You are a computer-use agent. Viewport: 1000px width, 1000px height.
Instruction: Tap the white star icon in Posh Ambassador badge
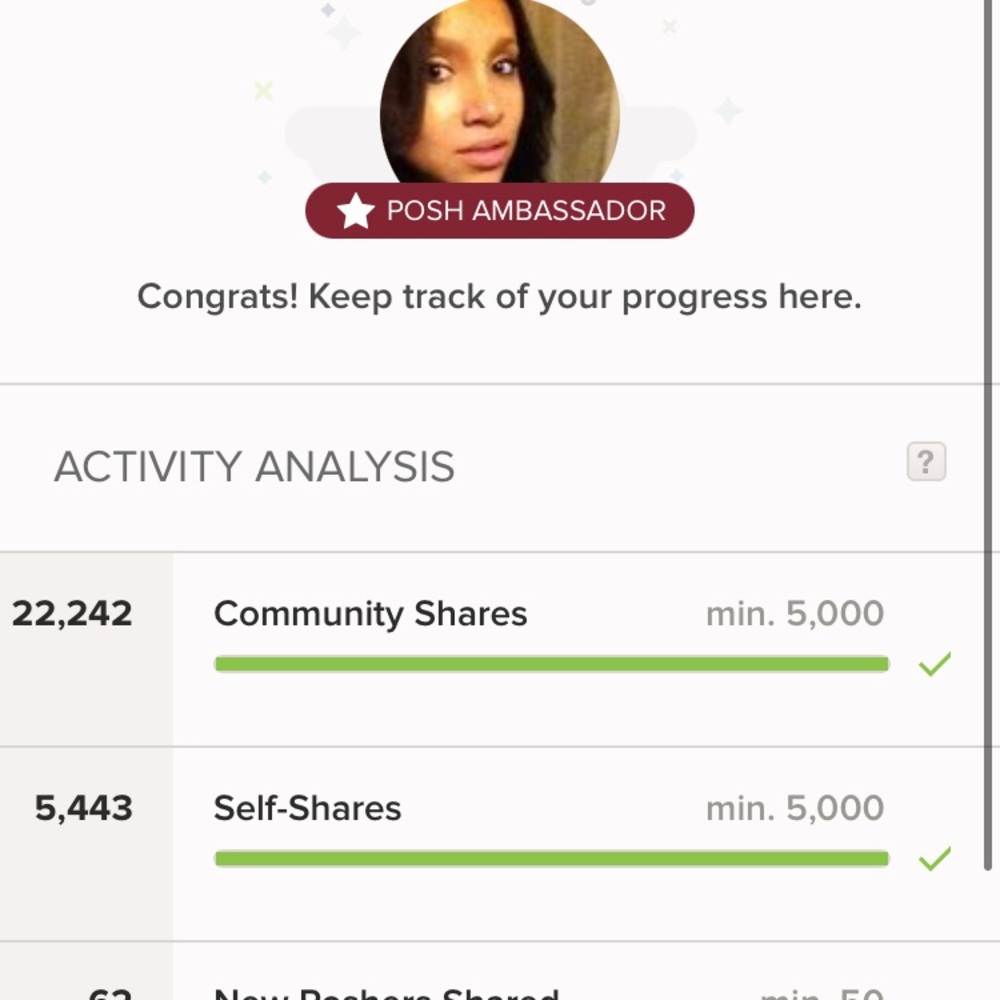coord(355,211)
